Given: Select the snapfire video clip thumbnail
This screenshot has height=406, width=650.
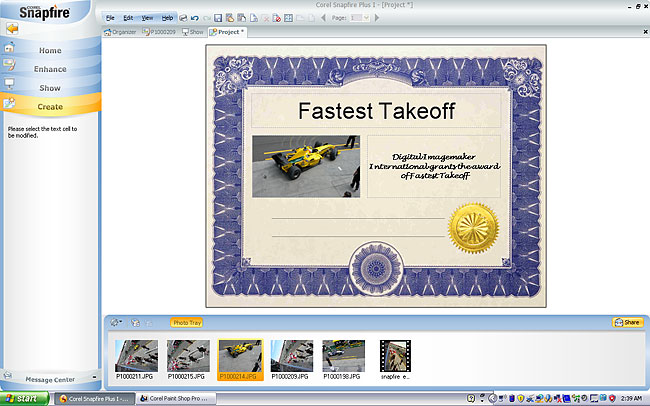Looking at the screenshot, I should tap(394, 357).
